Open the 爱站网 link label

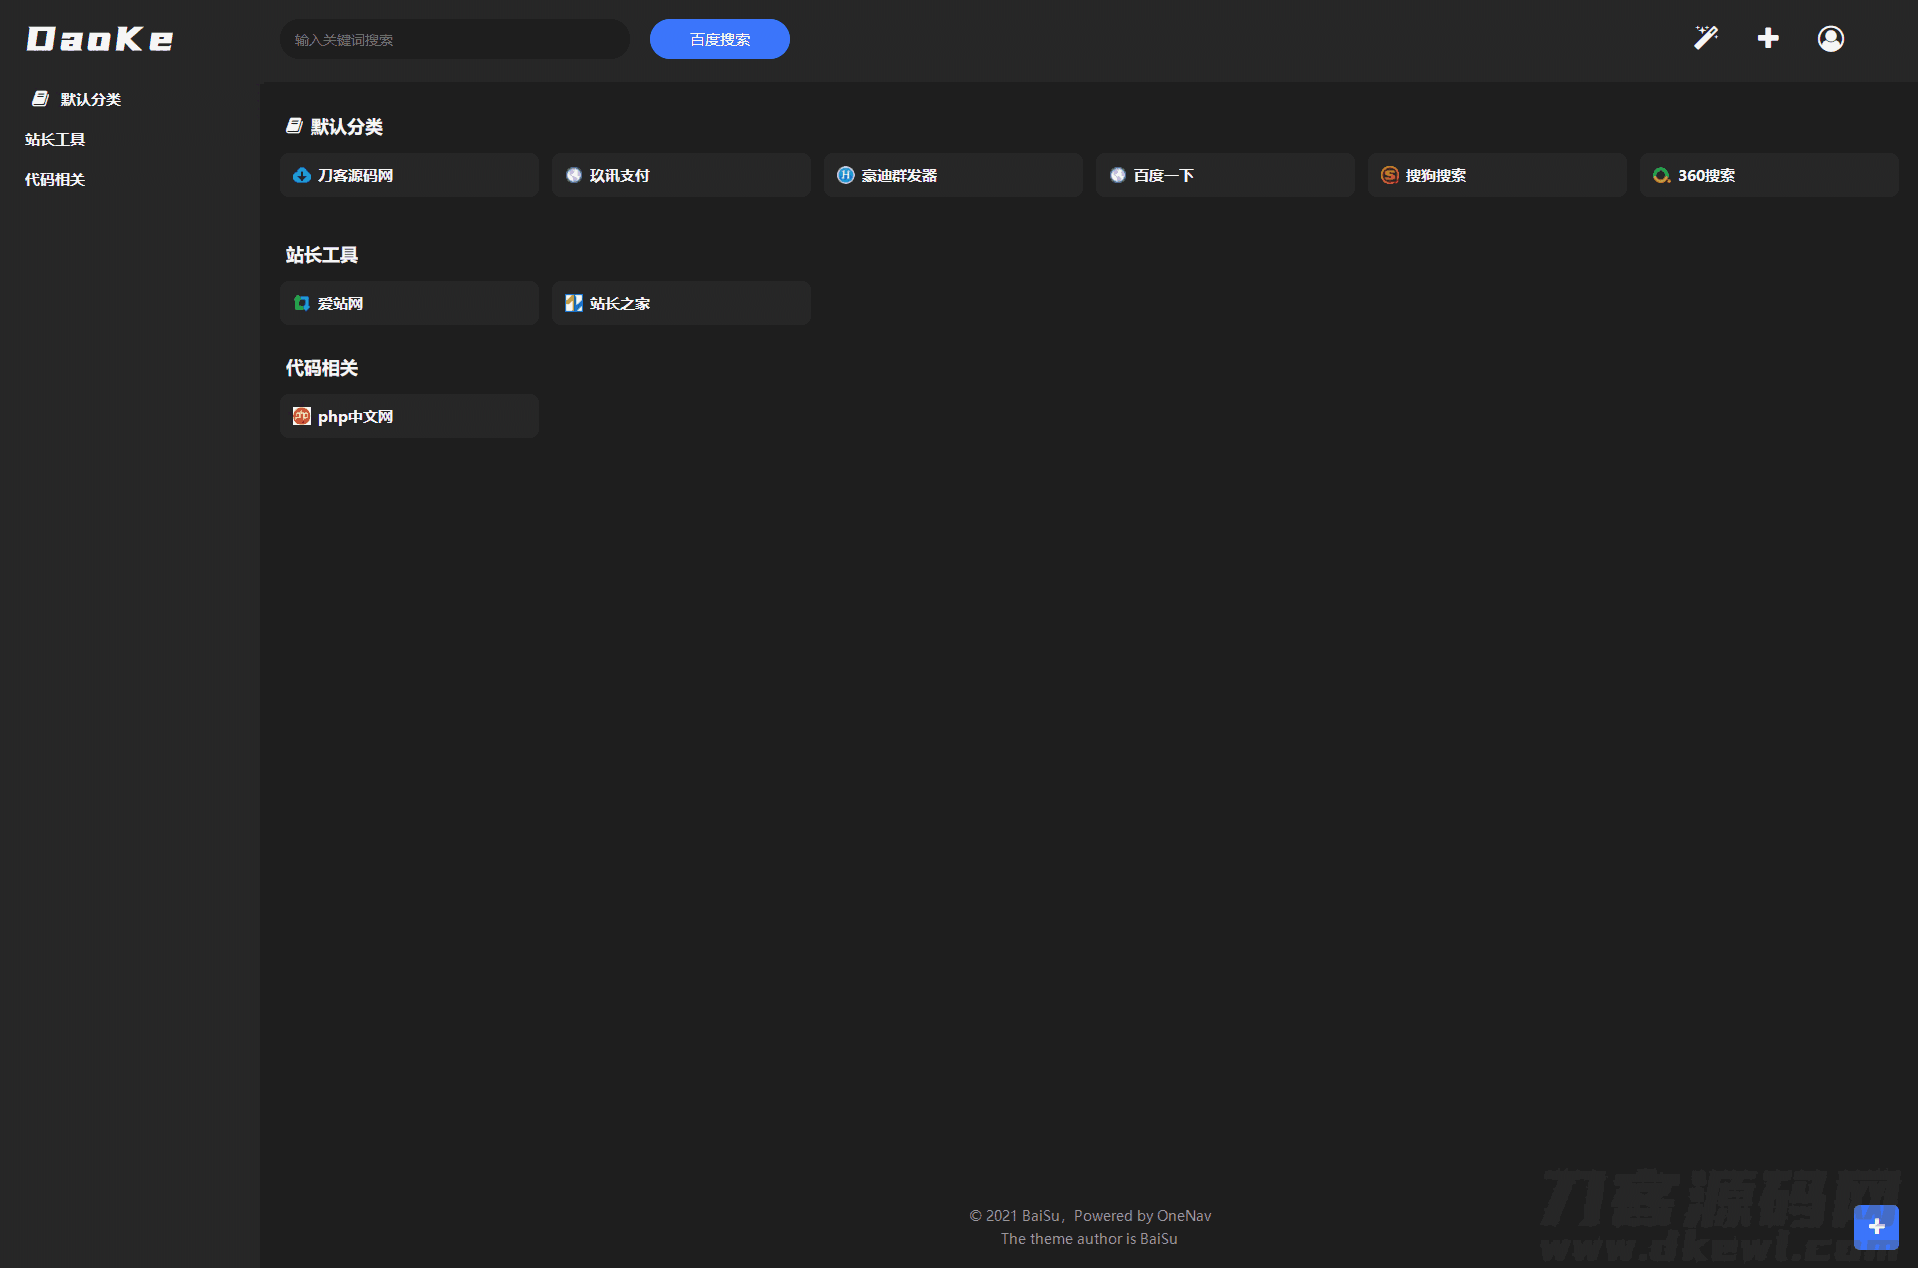pyautogui.click(x=341, y=303)
